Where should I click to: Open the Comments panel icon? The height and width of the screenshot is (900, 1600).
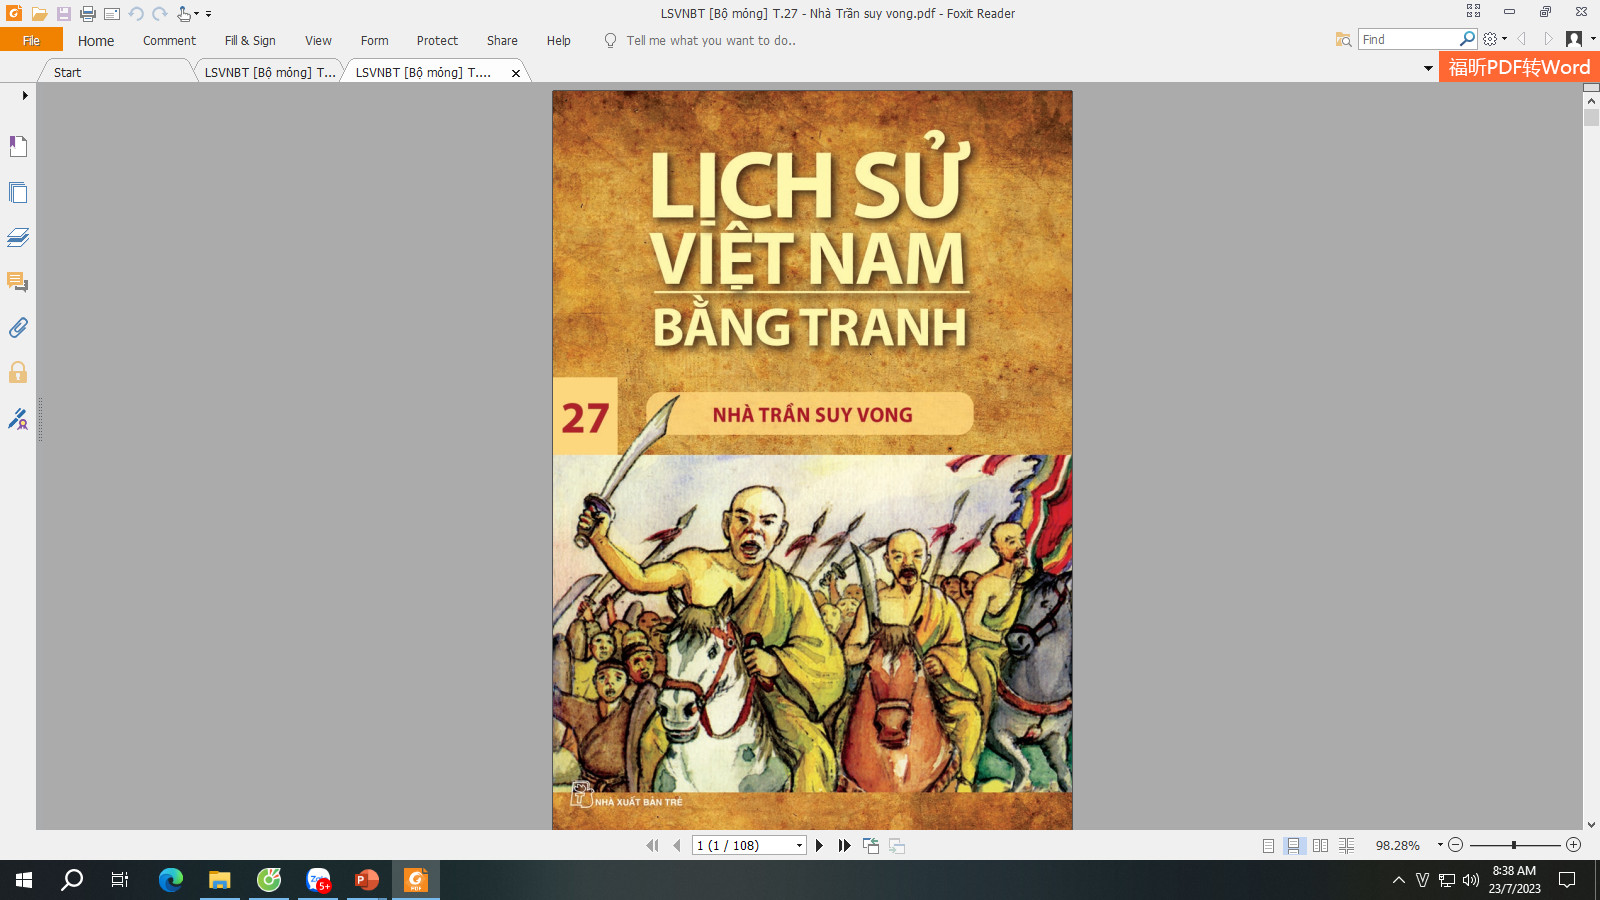pyautogui.click(x=18, y=282)
